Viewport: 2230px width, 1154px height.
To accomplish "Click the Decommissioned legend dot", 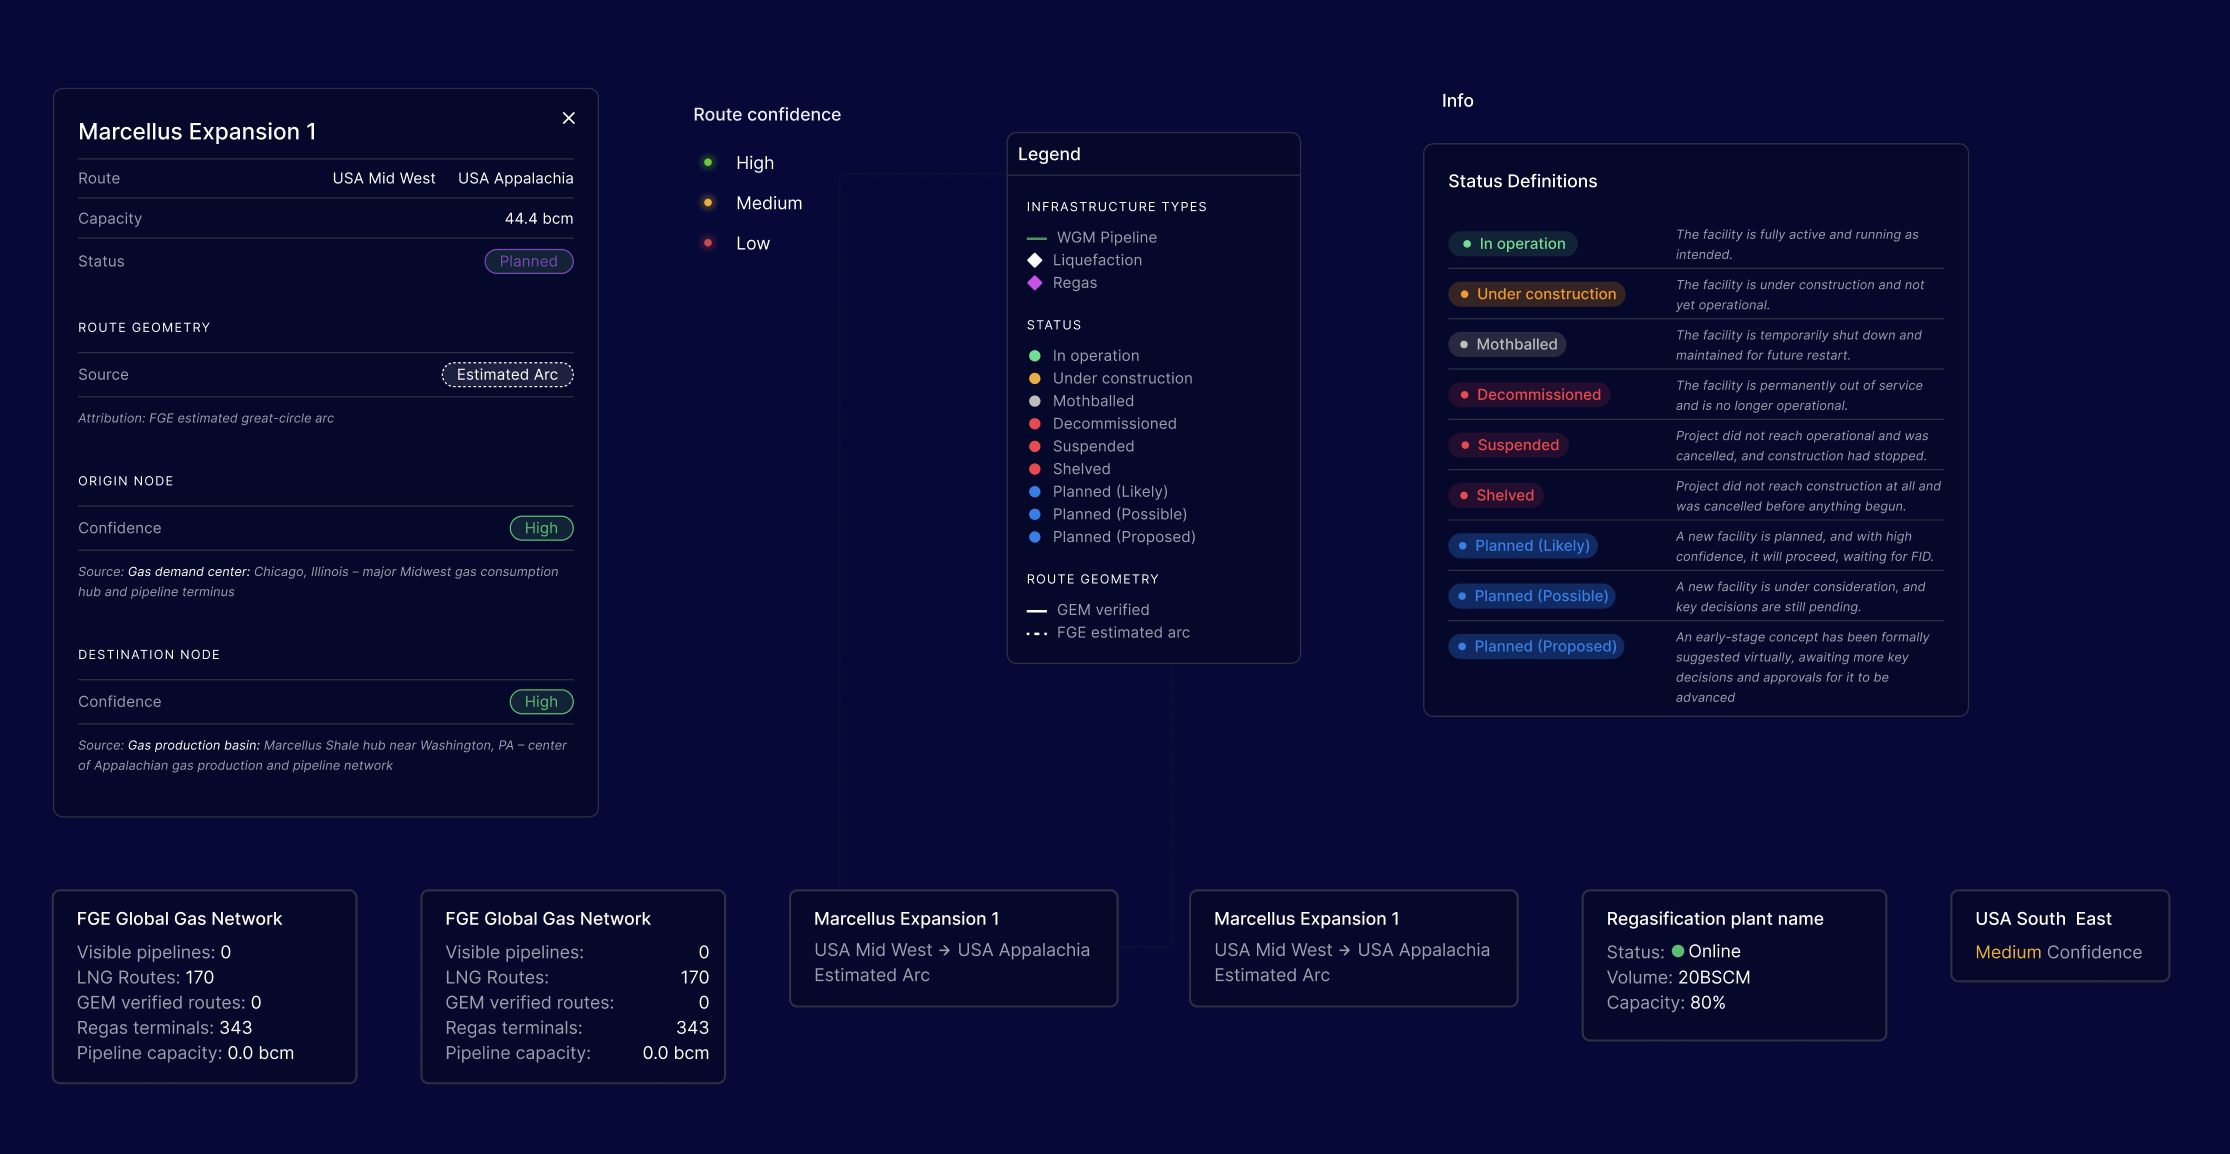I will coord(1035,424).
